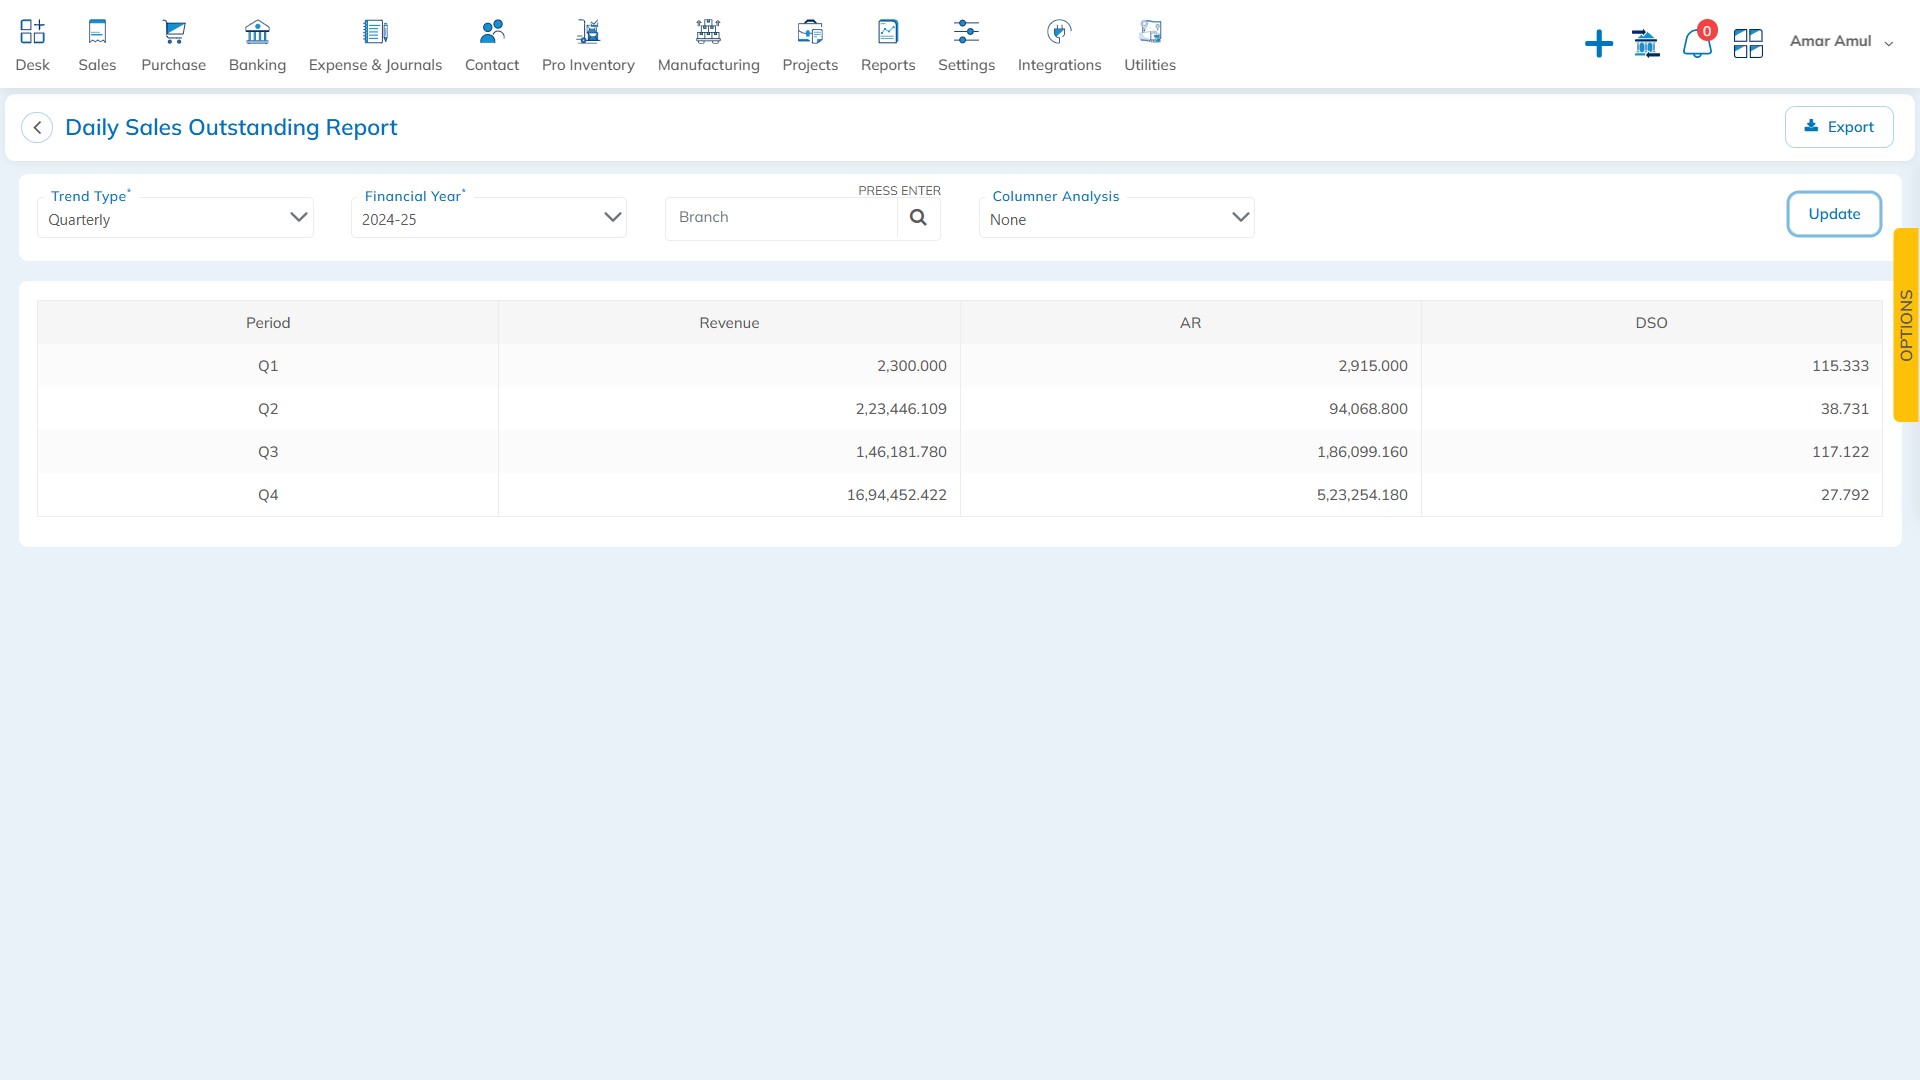The width and height of the screenshot is (1920, 1080).
Task: Click the AR column header
Action: point(1190,323)
